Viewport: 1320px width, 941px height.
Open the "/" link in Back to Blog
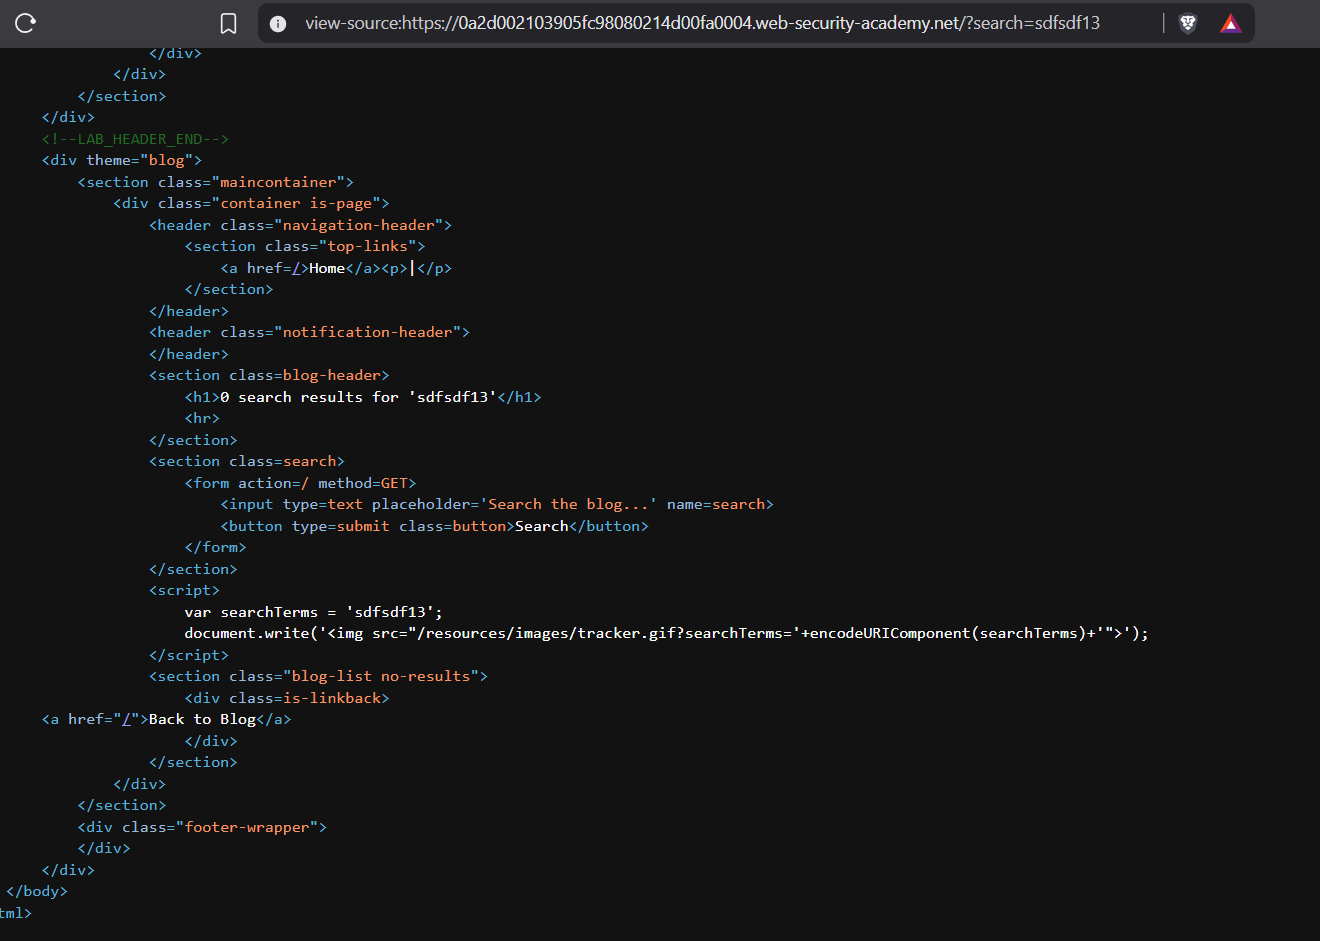[x=127, y=719]
